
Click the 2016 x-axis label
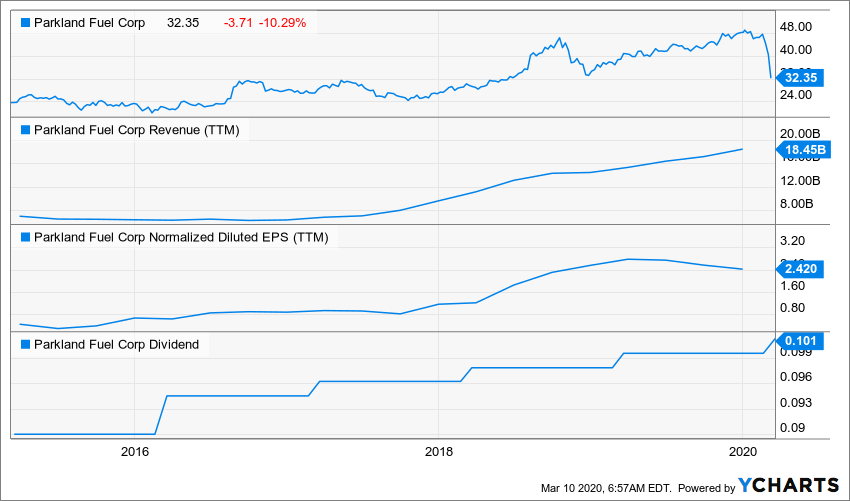tap(135, 451)
